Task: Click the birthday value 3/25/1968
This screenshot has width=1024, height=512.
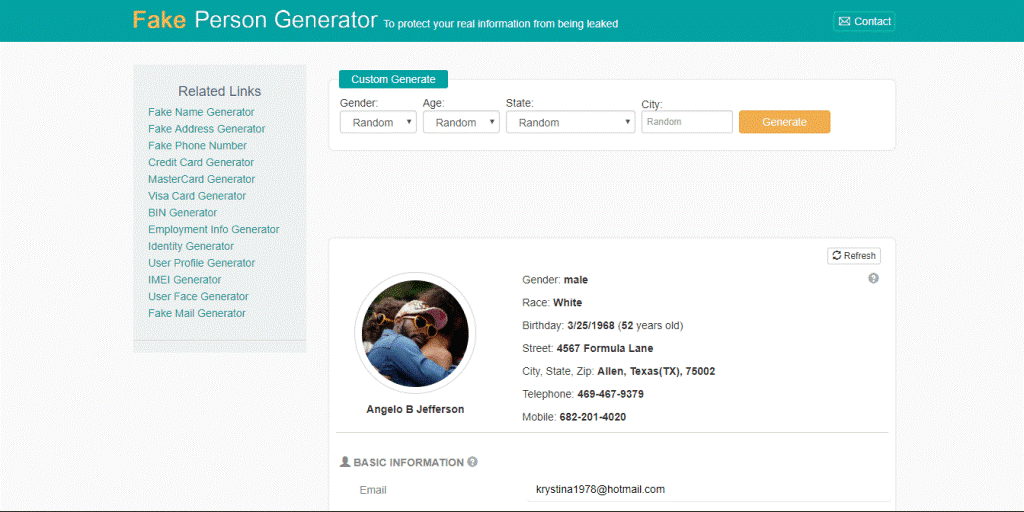Action: tap(591, 325)
